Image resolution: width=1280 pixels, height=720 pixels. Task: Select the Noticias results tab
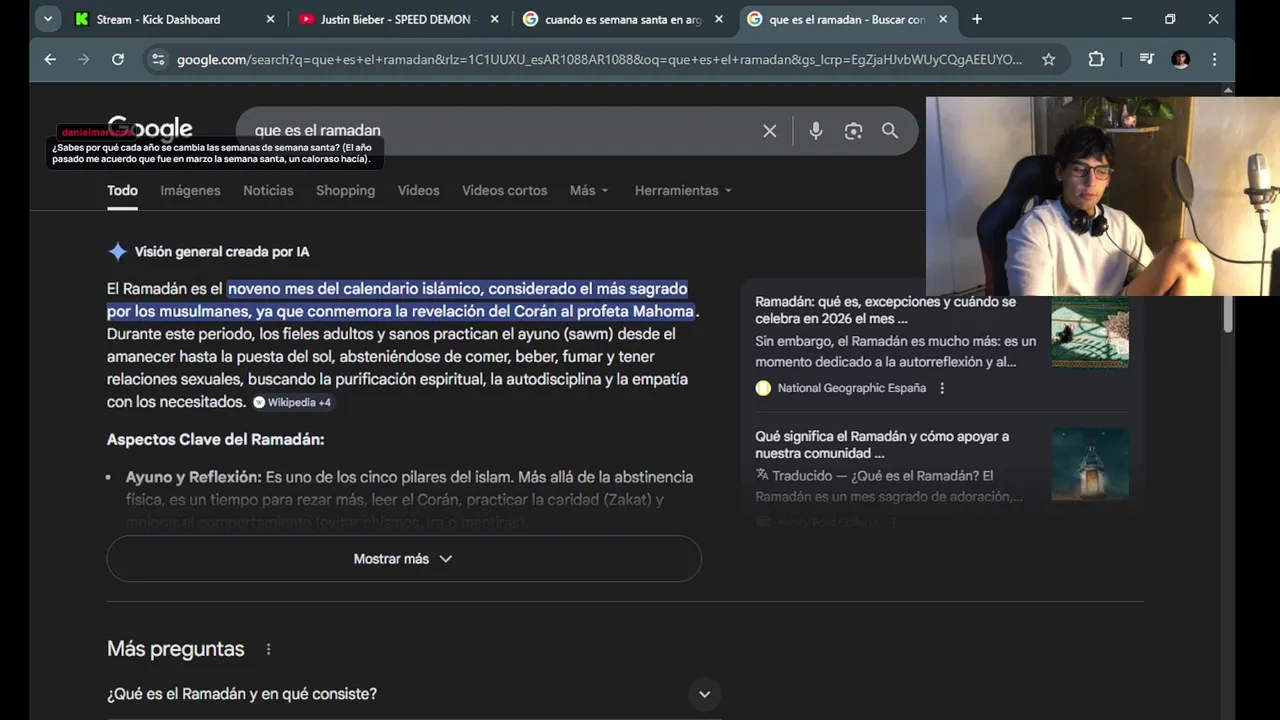tap(268, 190)
